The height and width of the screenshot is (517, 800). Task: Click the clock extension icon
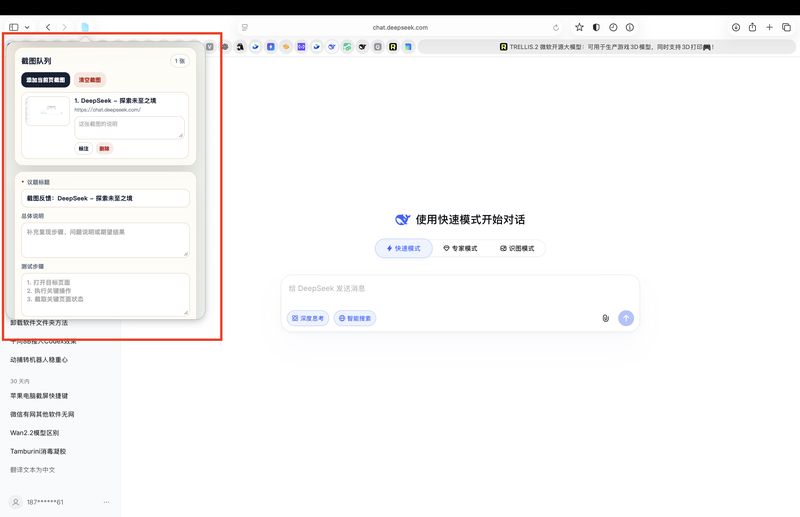(x=613, y=27)
